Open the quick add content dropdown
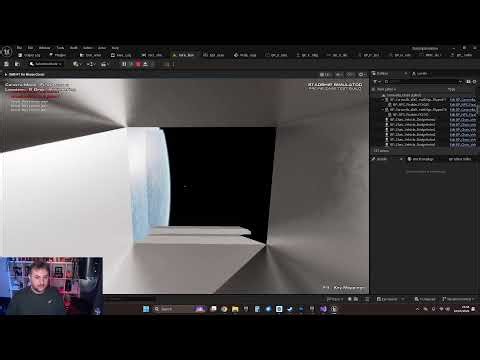The height and width of the screenshot is (360, 480). pyautogui.click(x=77, y=64)
